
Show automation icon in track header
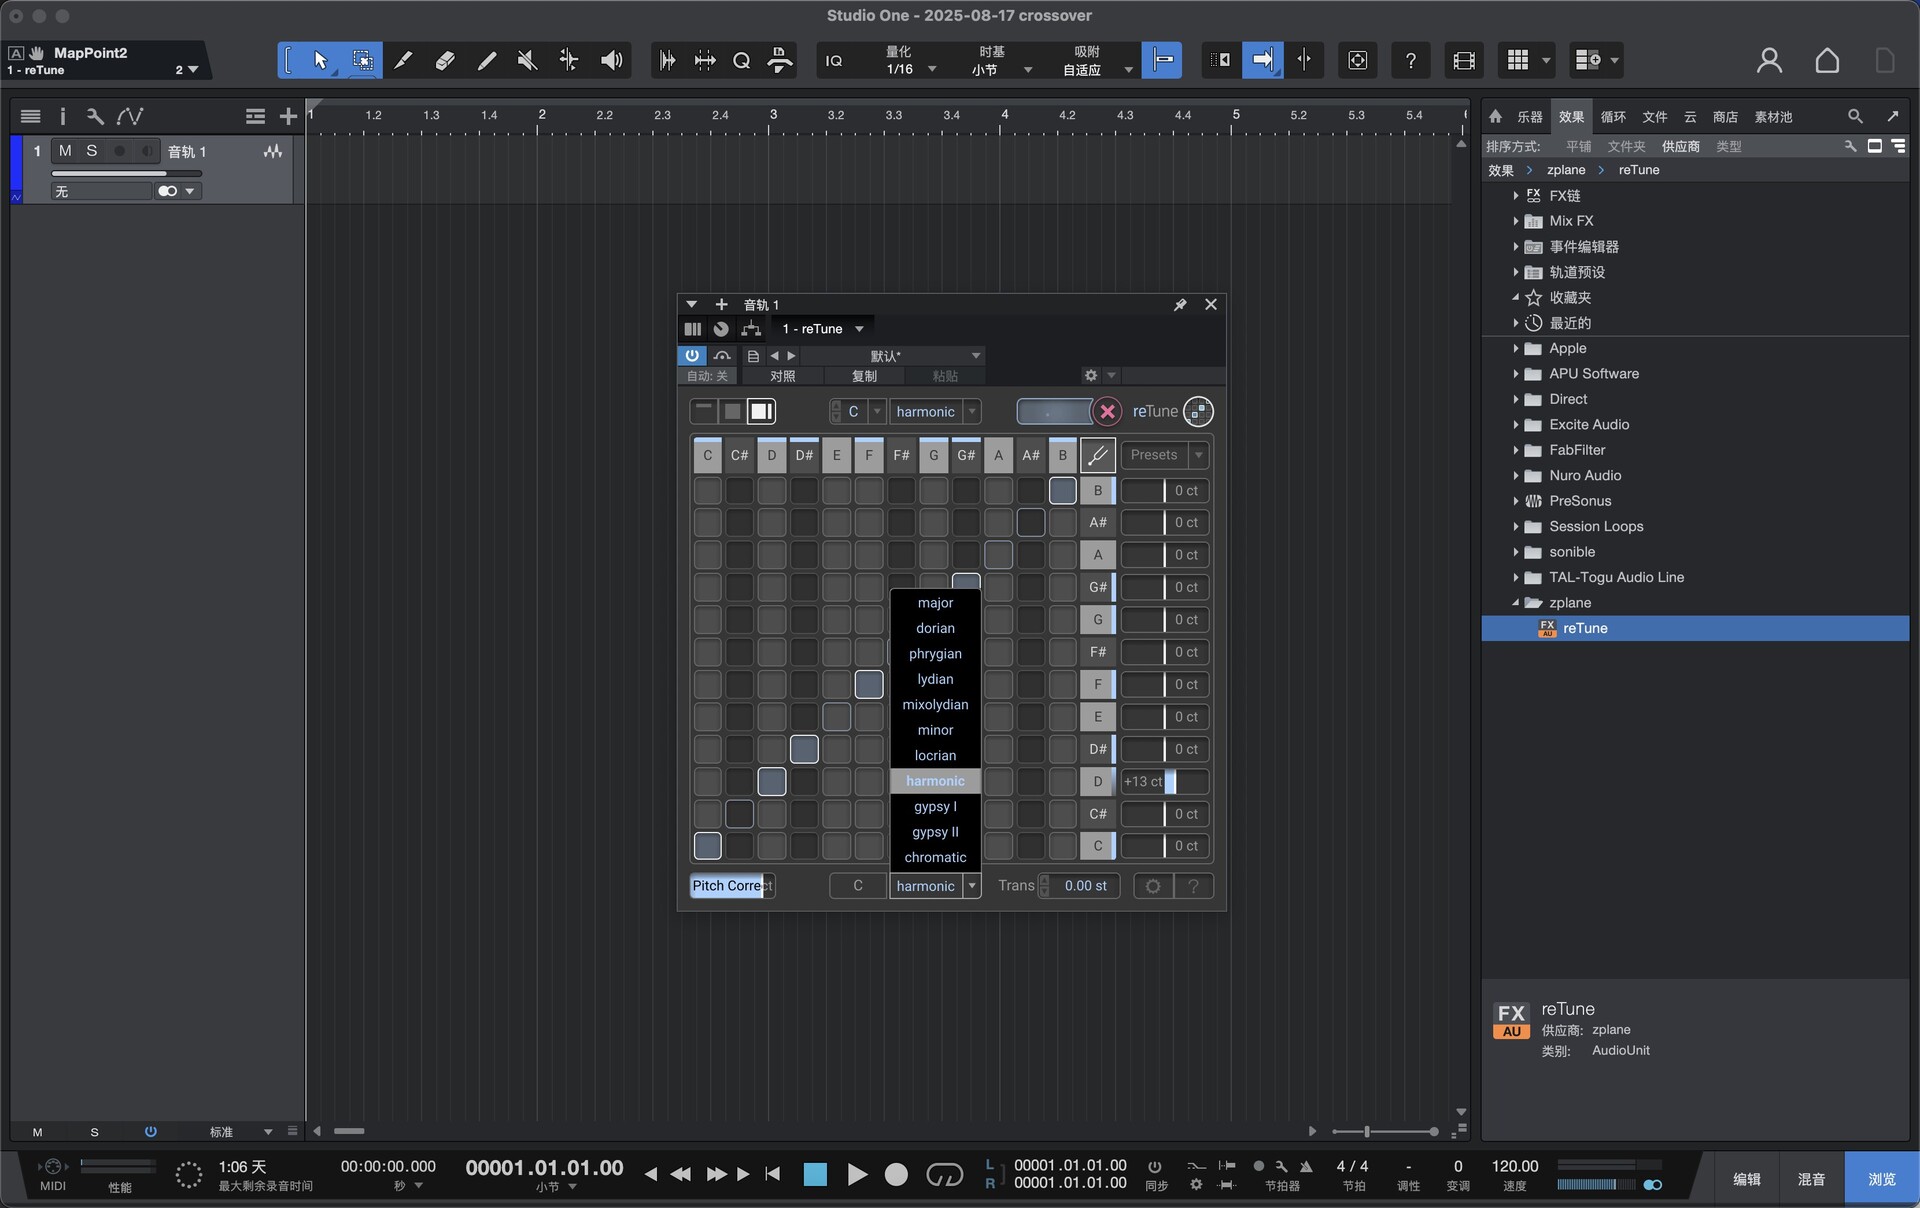click(x=130, y=117)
